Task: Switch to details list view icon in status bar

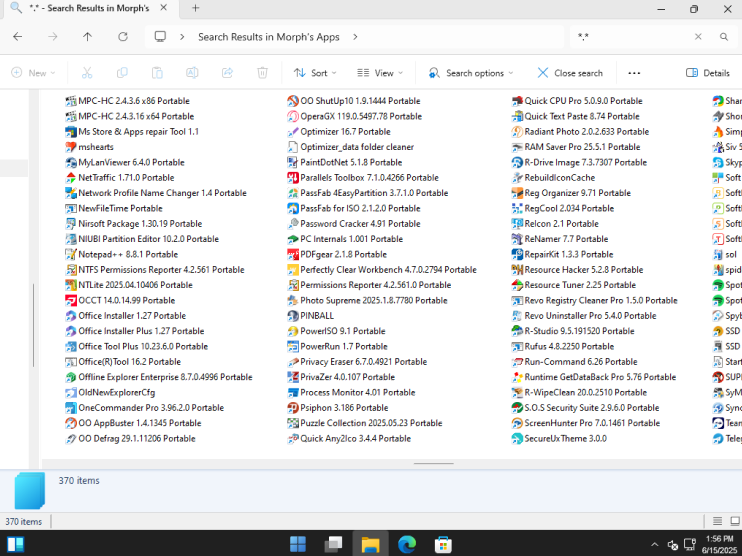Action: (x=717, y=521)
